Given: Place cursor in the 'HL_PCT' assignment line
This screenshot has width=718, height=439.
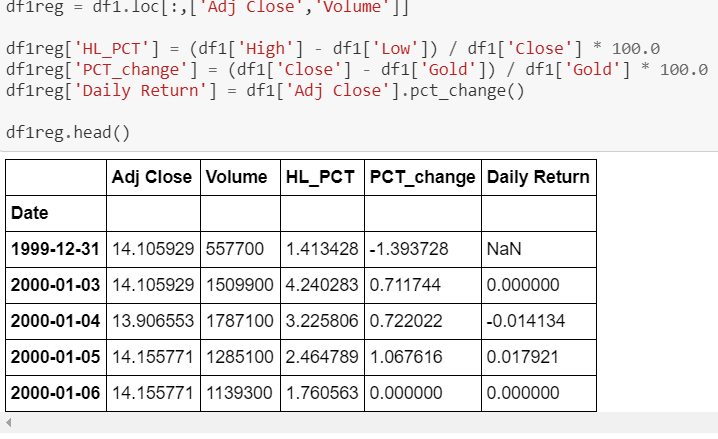Looking at the screenshot, I should 332,49.
